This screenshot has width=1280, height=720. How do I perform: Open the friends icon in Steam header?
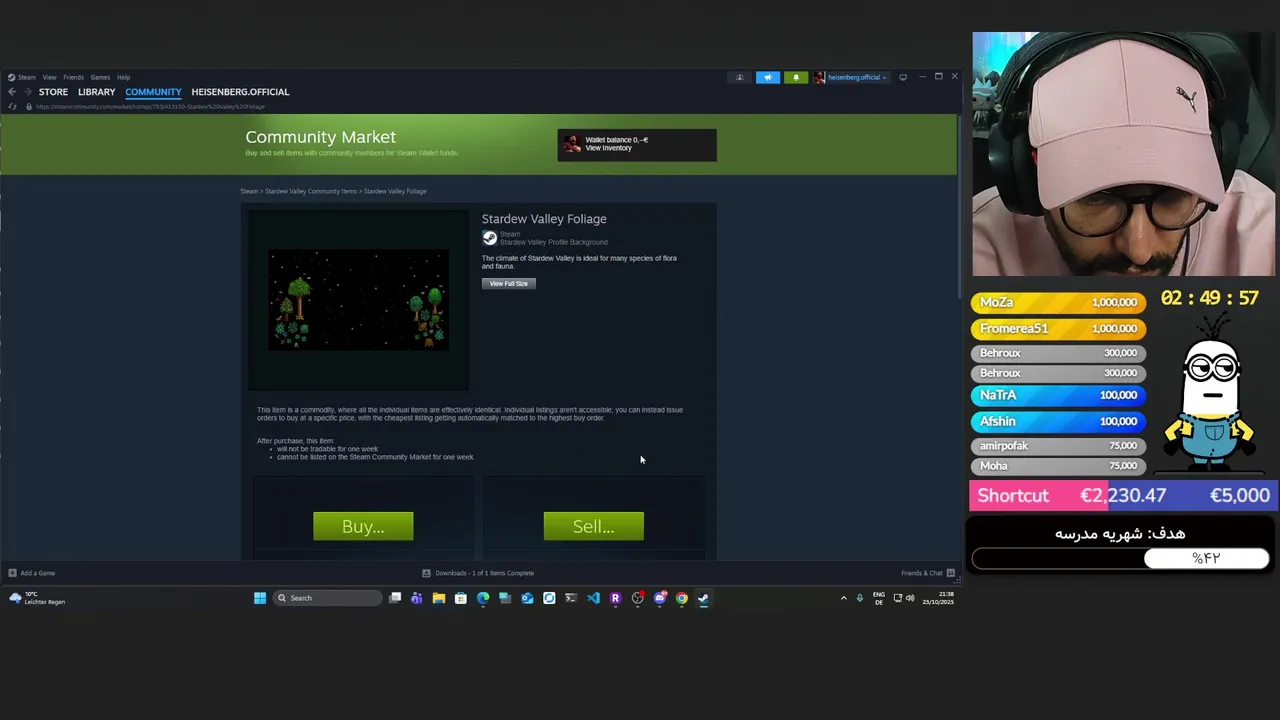point(740,77)
